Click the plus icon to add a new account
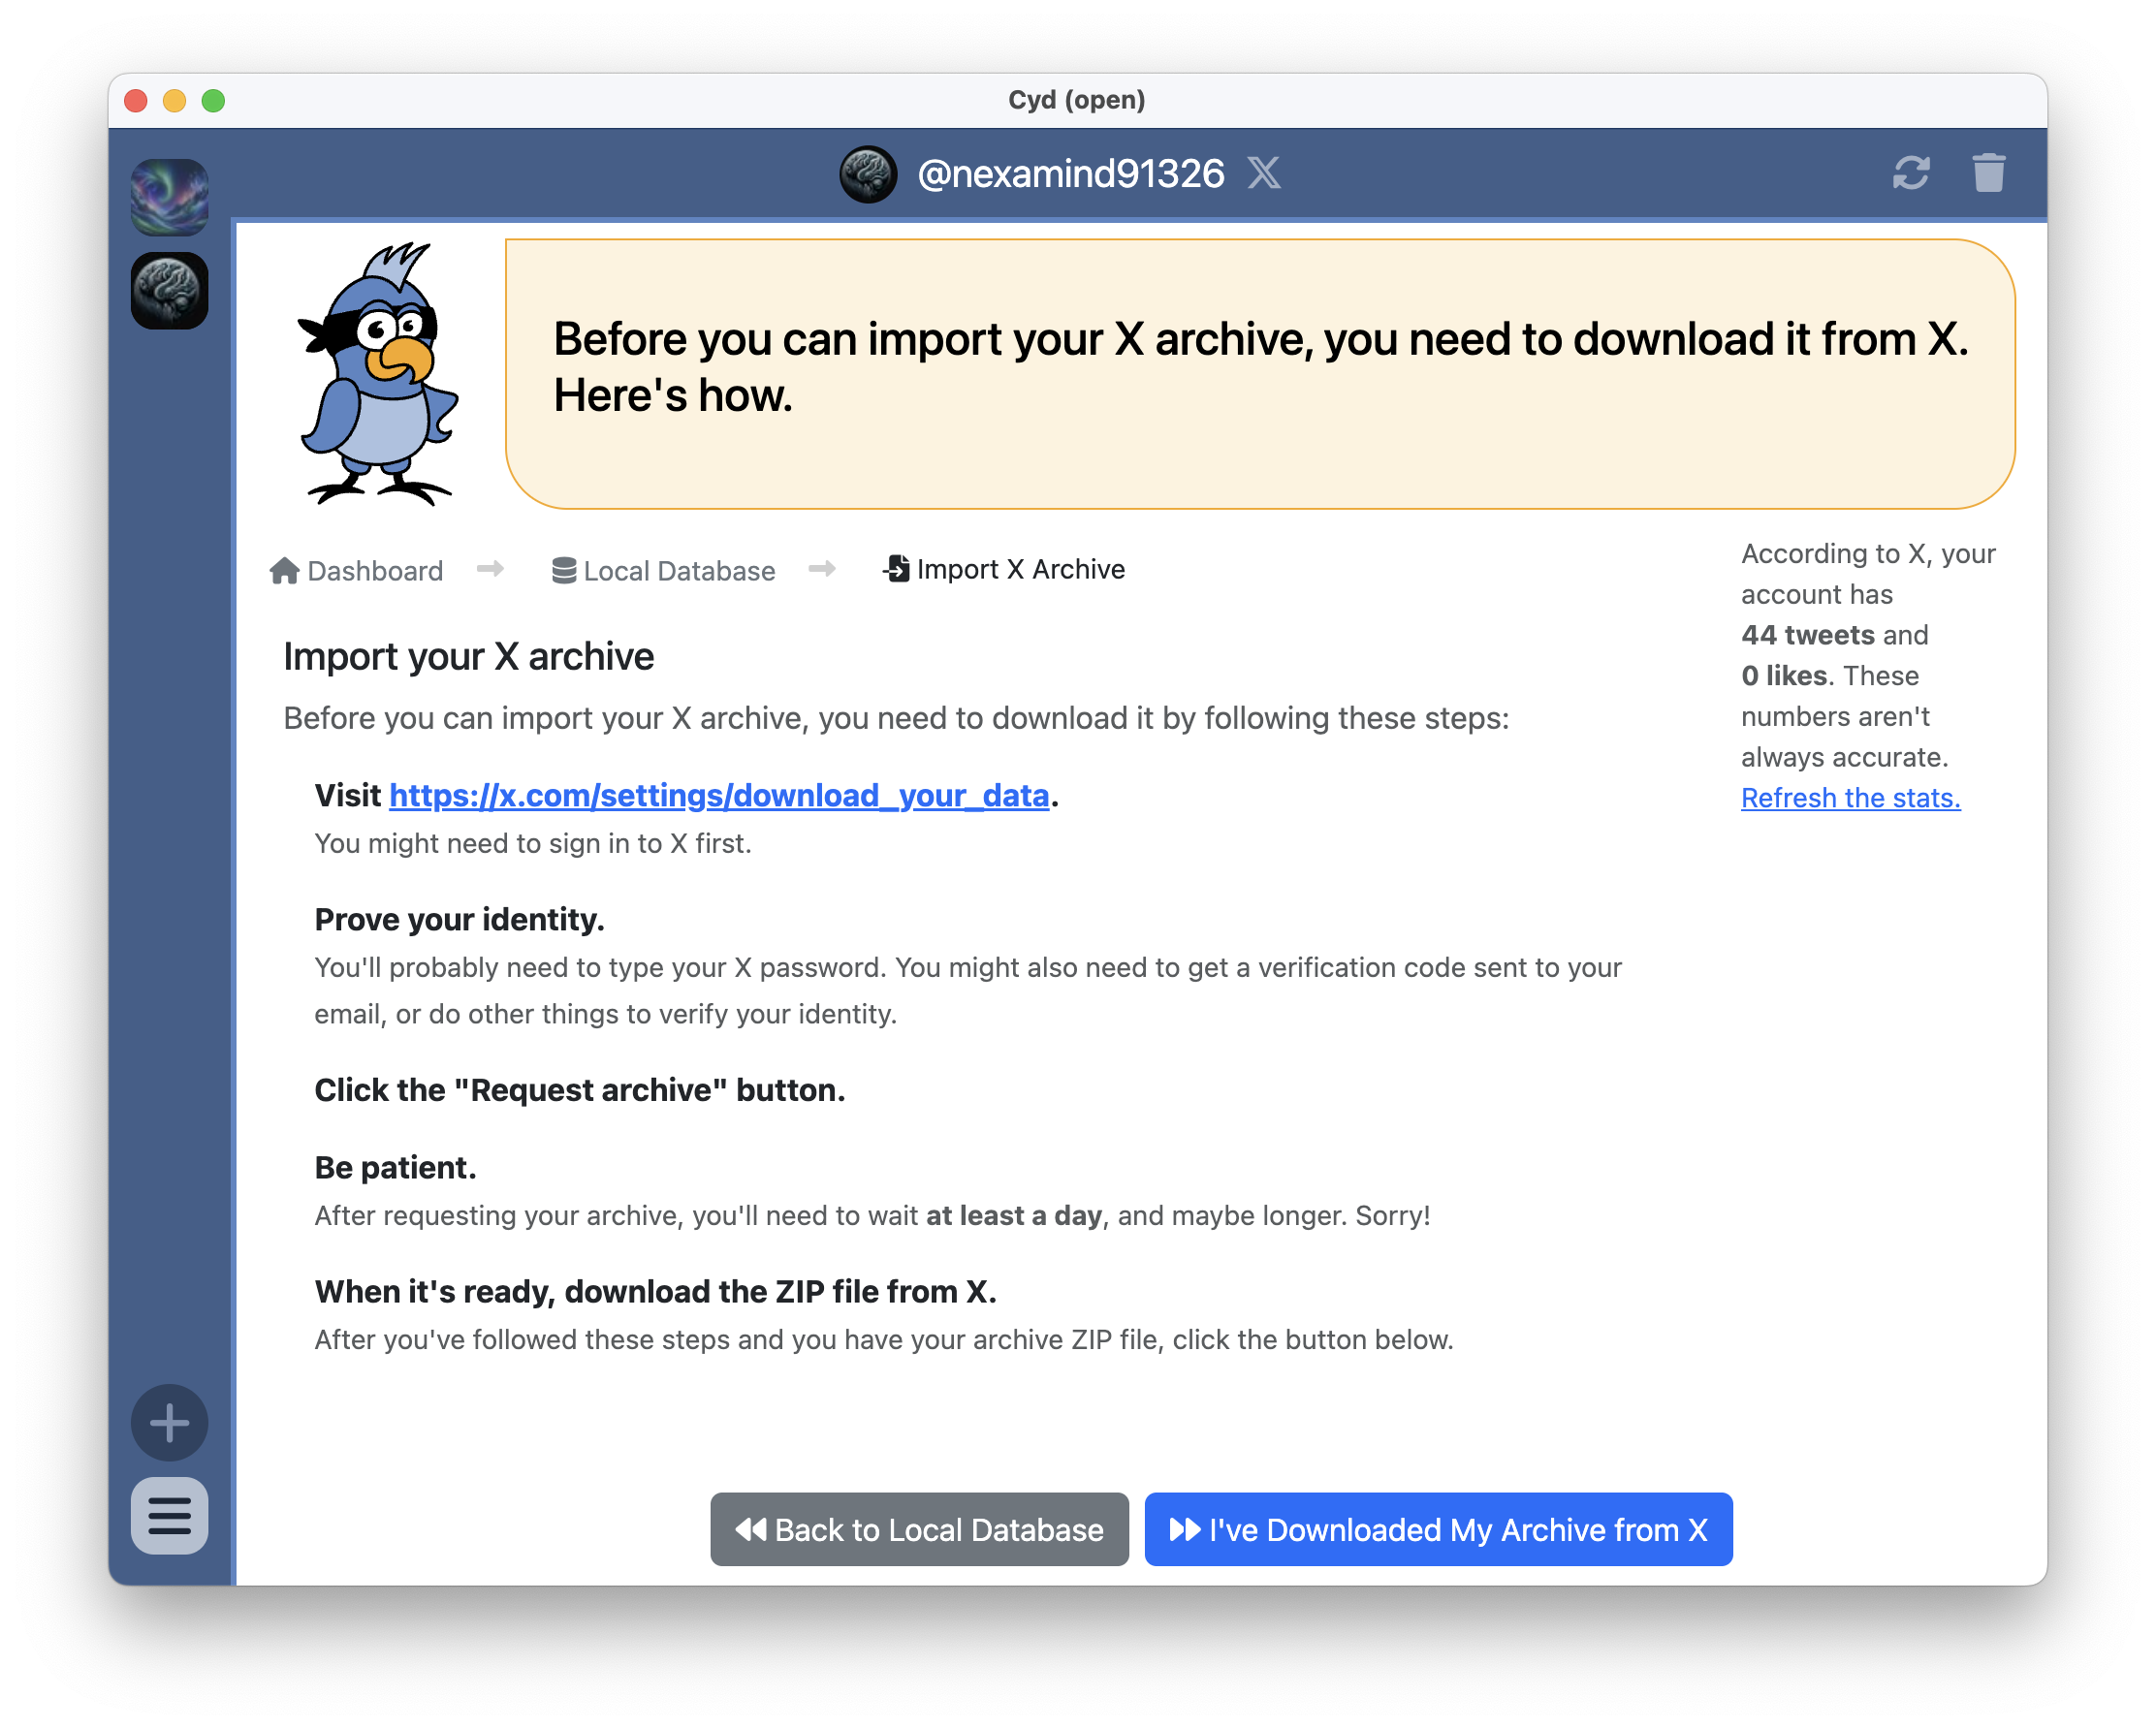This screenshot has height=1729, width=2156. point(168,1423)
